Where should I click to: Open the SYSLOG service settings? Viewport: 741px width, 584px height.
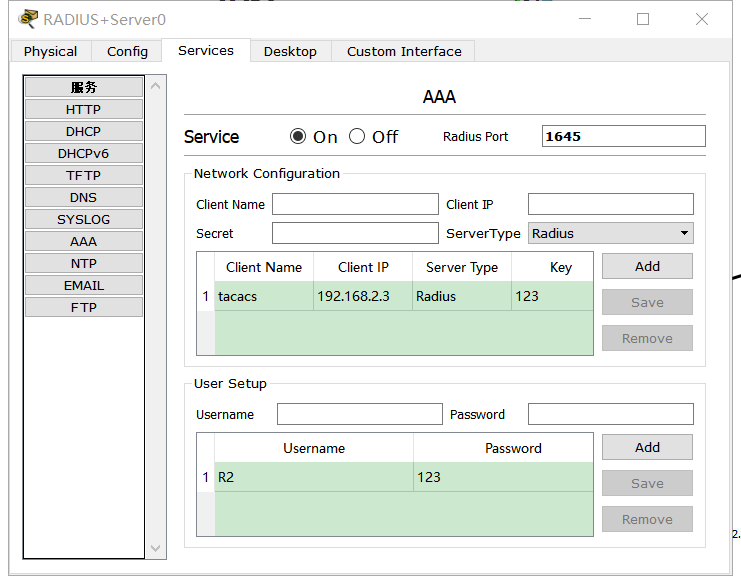[x=84, y=219]
